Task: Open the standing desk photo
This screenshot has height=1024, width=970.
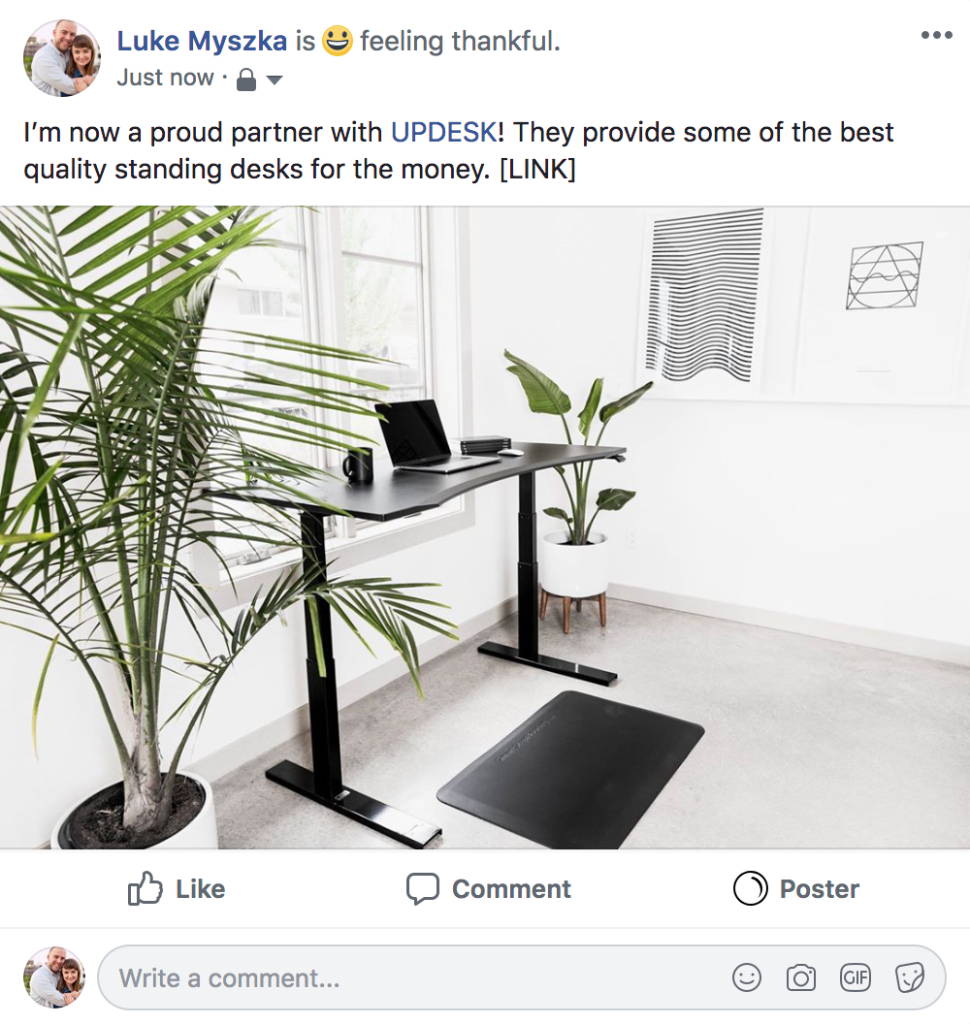Action: (485, 527)
